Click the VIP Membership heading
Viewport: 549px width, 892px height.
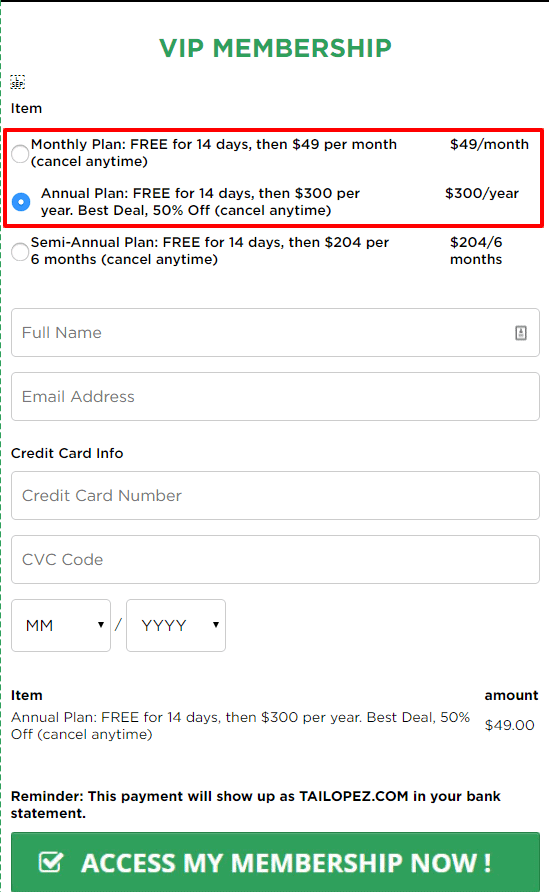275,48
